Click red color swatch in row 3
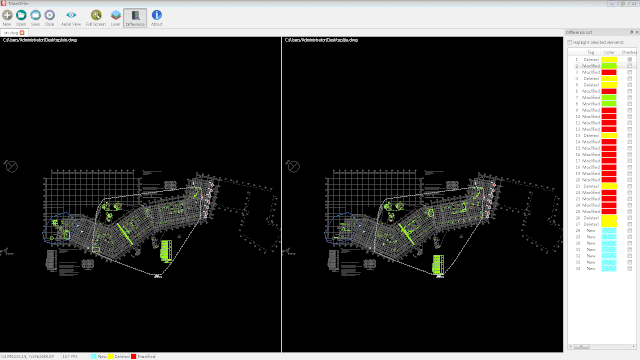The image size is (640, 360). point(609,72)
